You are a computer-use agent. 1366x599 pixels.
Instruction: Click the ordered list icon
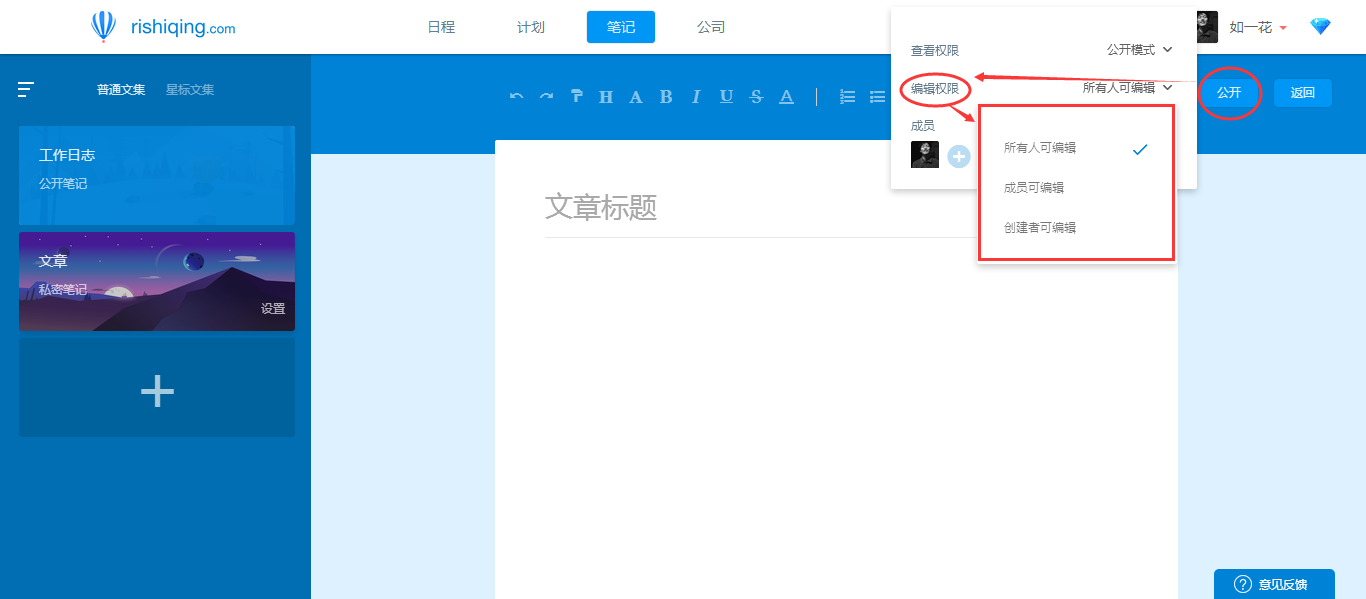[x=847, y=96]
